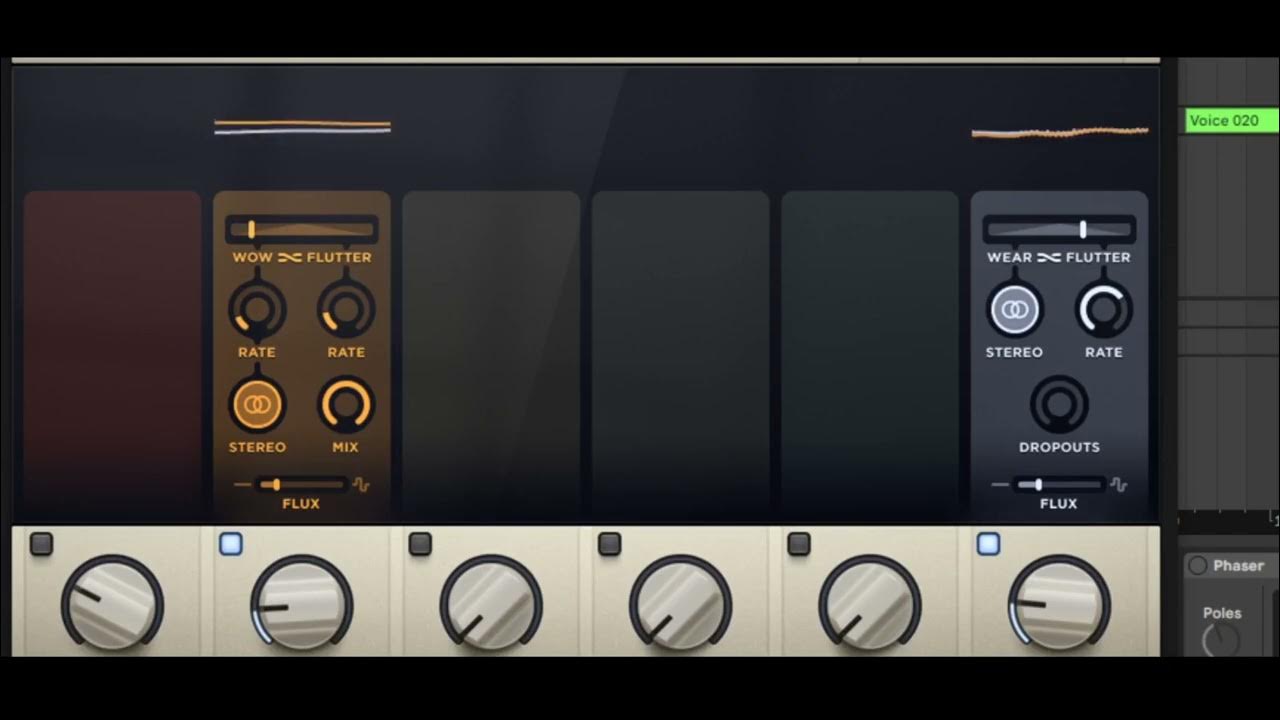Enable the fifth module's power checkbox

798,544
